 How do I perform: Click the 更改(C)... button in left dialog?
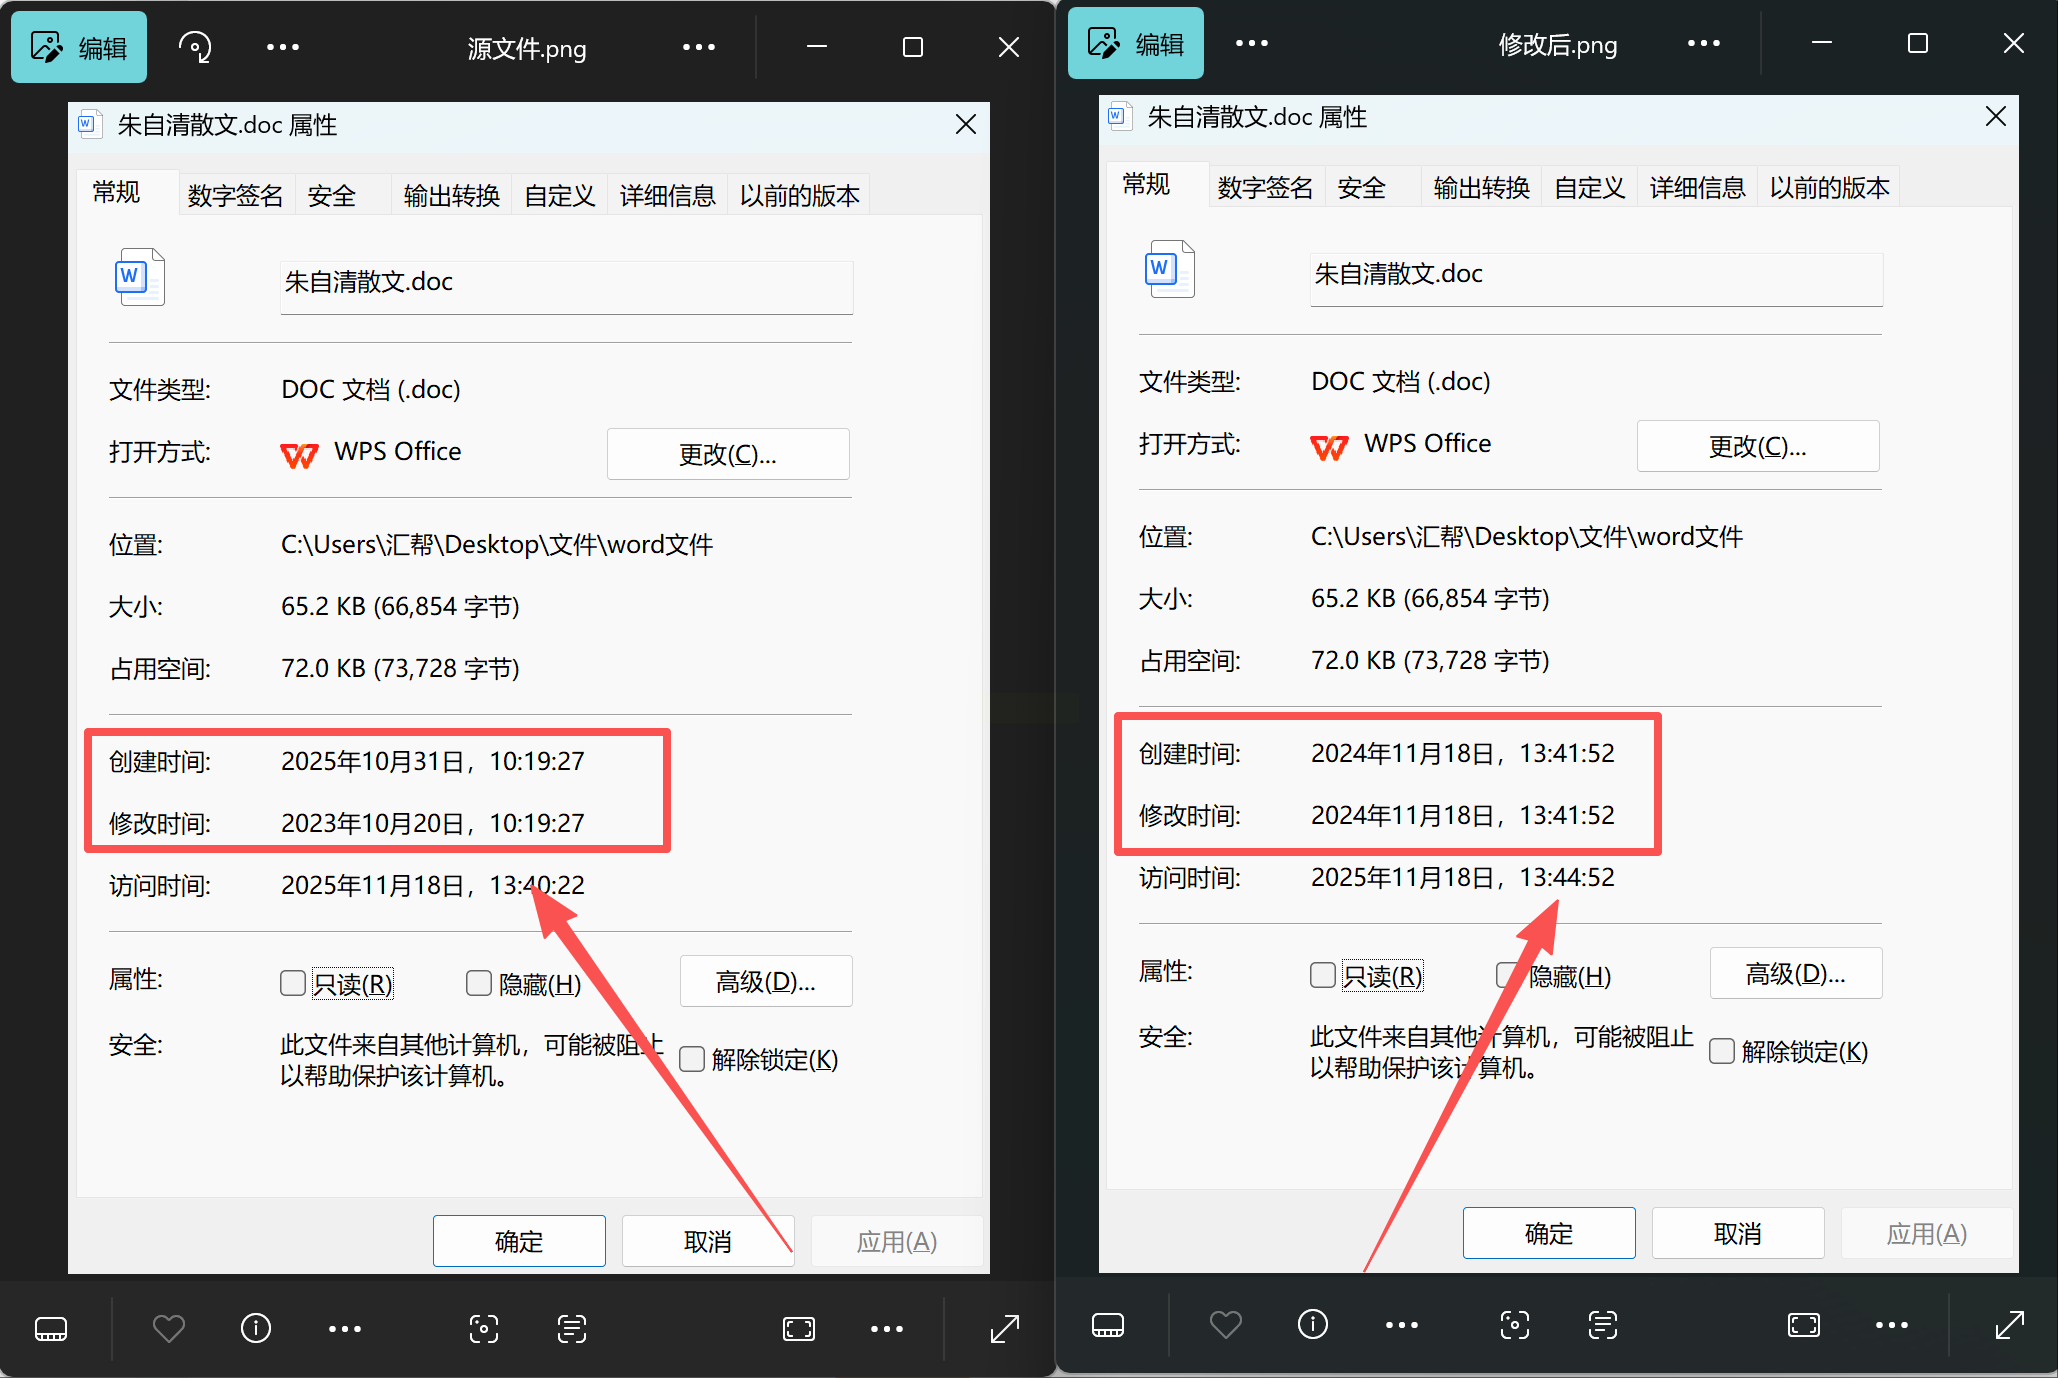728,454
